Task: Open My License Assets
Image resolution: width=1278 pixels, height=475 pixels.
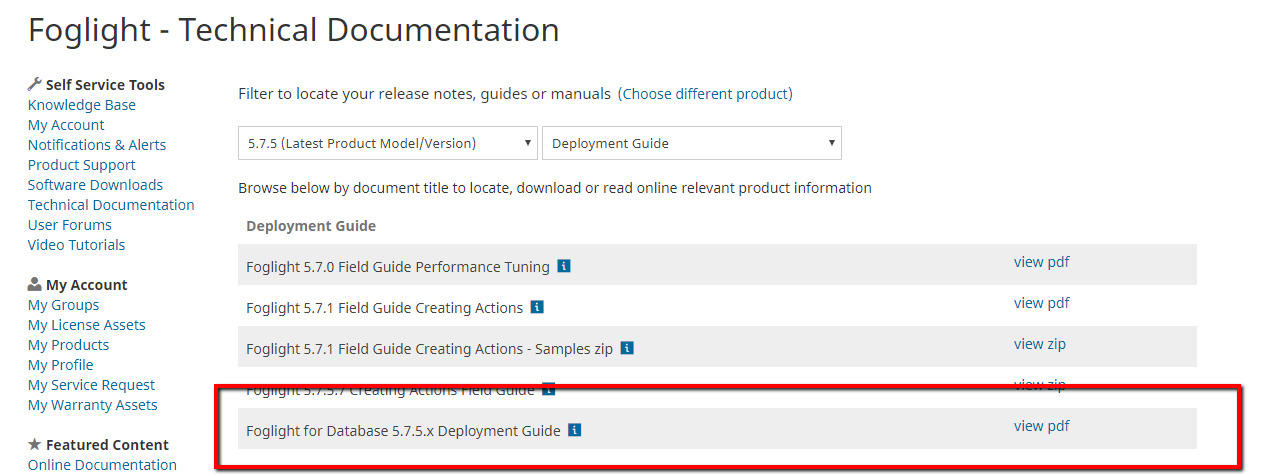Action: point(87,325)
